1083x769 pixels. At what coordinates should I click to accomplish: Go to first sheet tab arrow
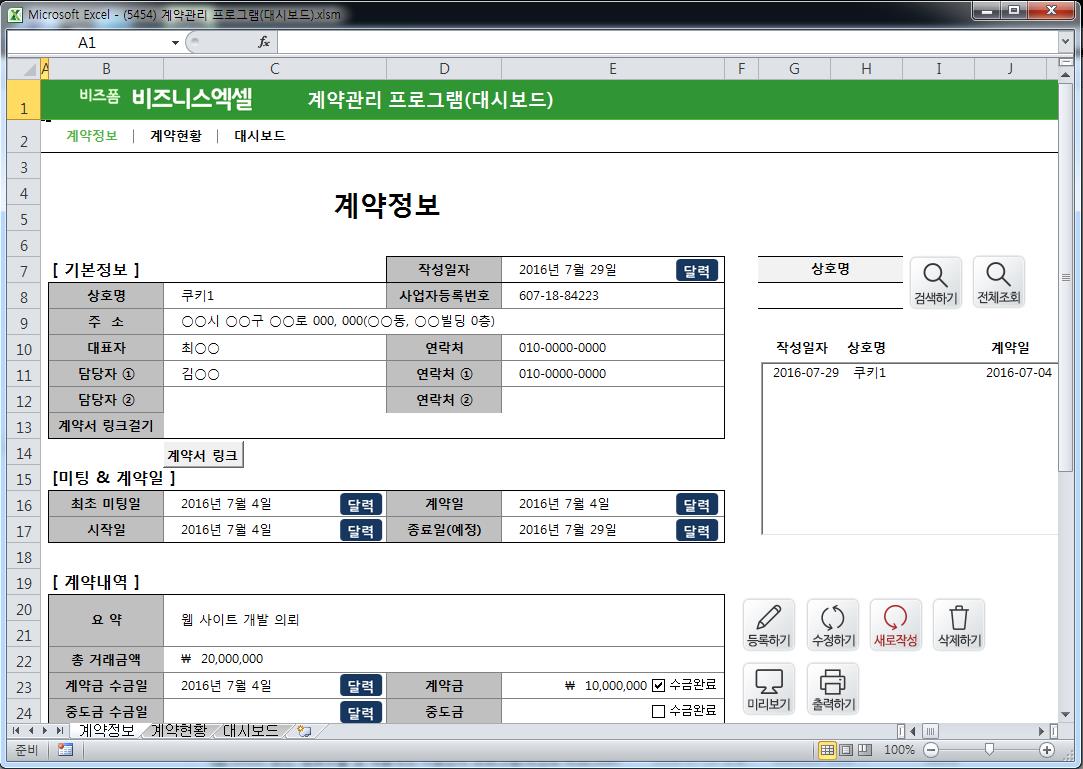tap(16, 731)
